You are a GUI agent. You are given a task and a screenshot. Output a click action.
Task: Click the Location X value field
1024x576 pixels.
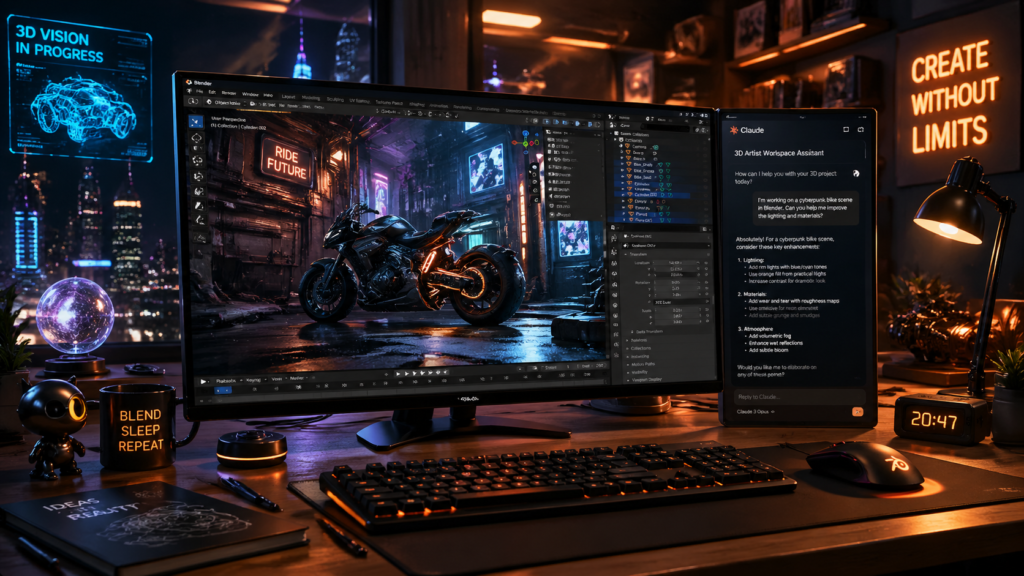tap(675, 263)
